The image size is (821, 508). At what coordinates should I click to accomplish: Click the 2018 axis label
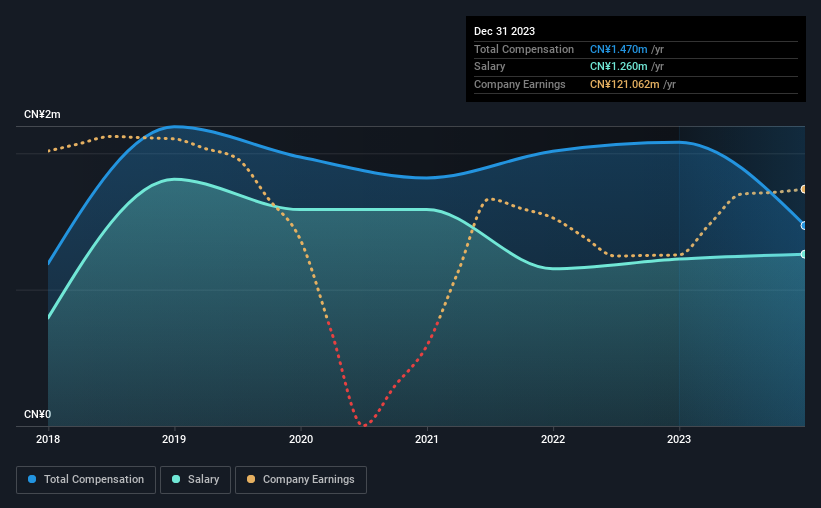48,439
